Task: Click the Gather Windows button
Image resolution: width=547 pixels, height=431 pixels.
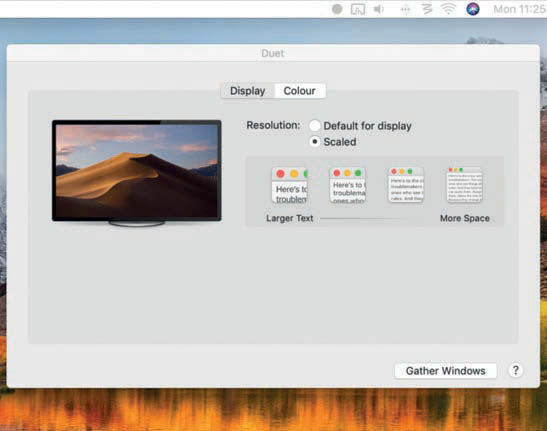Action: tap(445, 371)
